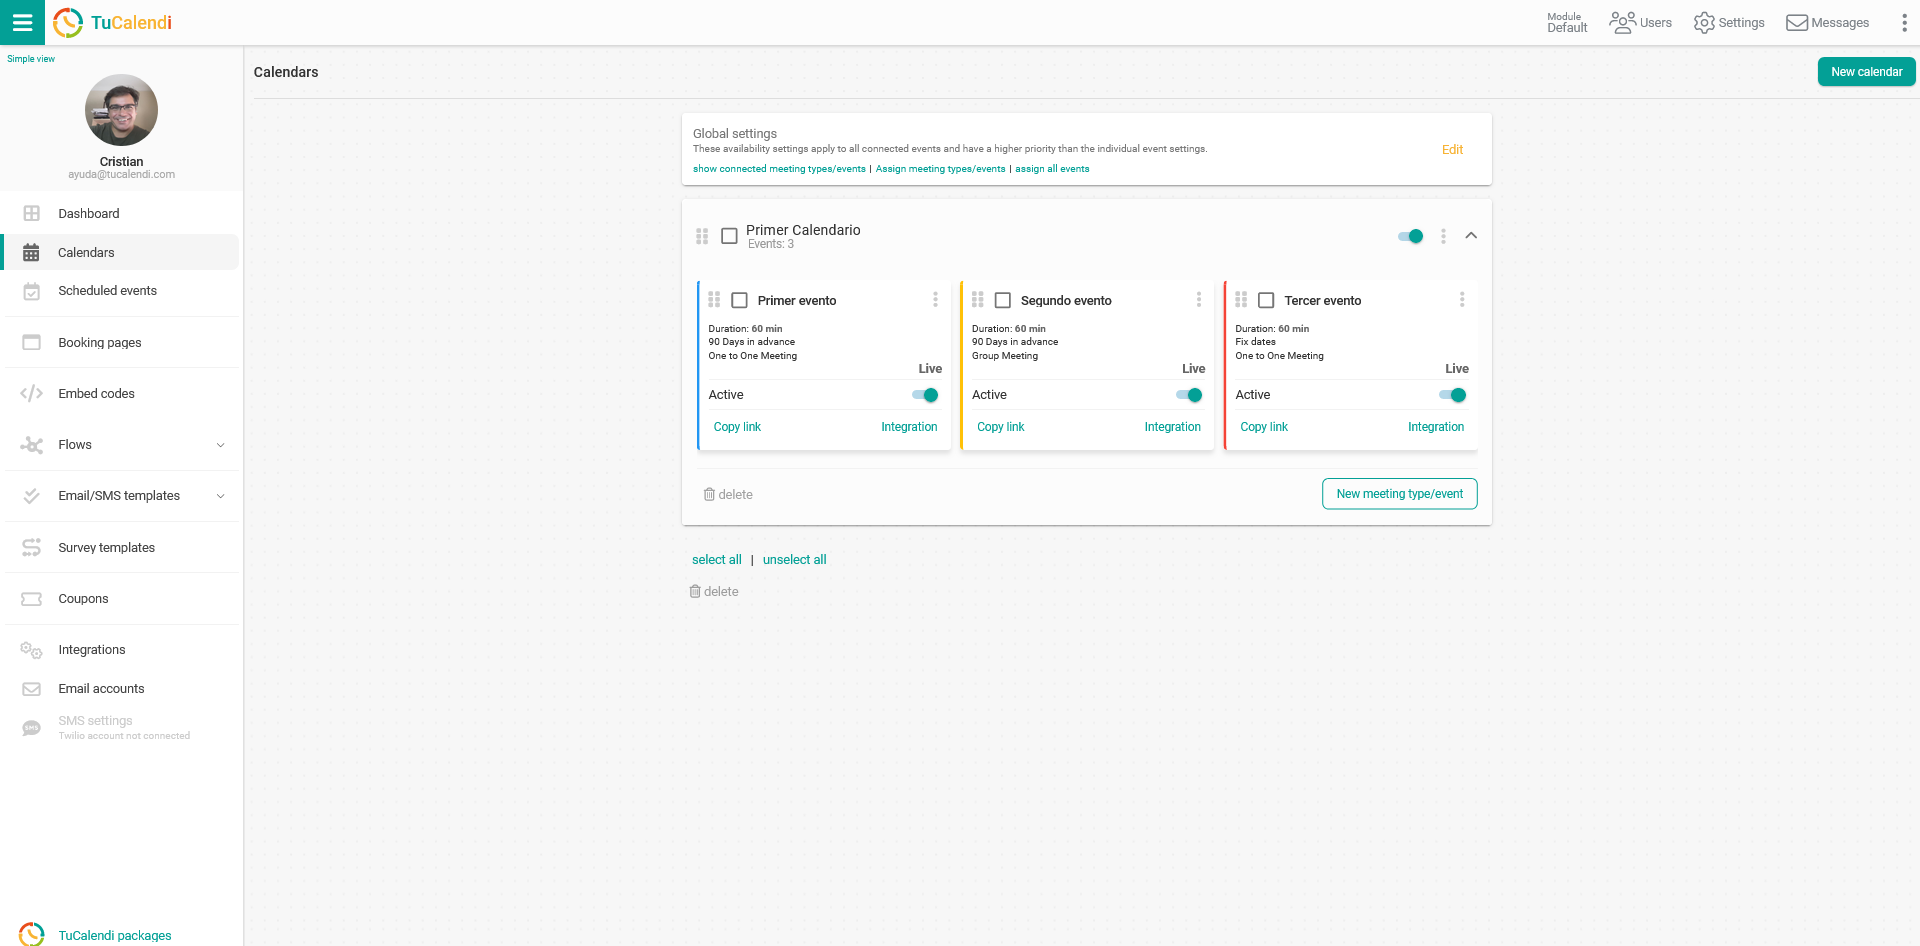This screenshot has height=946, width=1920.
Task: Open the header three-dot overflow menu
Action: pos(1904,22)
